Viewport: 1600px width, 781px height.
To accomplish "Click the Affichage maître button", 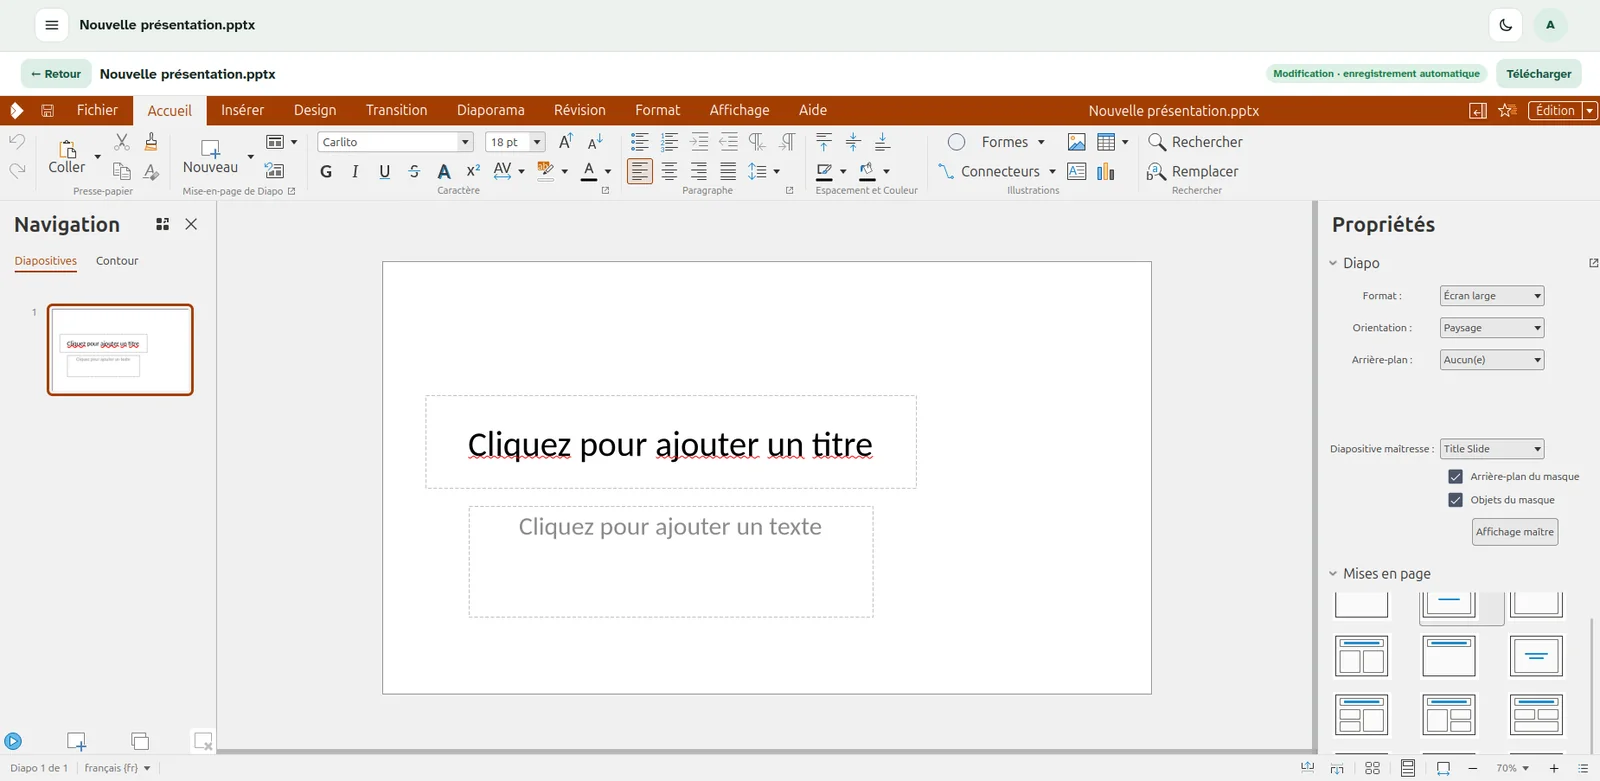I will coord(1515,532).
